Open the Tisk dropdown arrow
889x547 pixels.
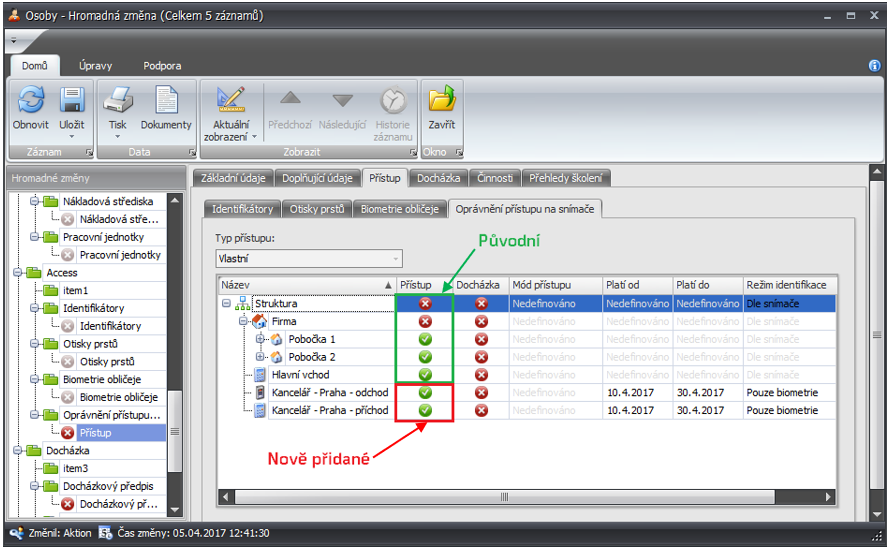pos(118,137)
